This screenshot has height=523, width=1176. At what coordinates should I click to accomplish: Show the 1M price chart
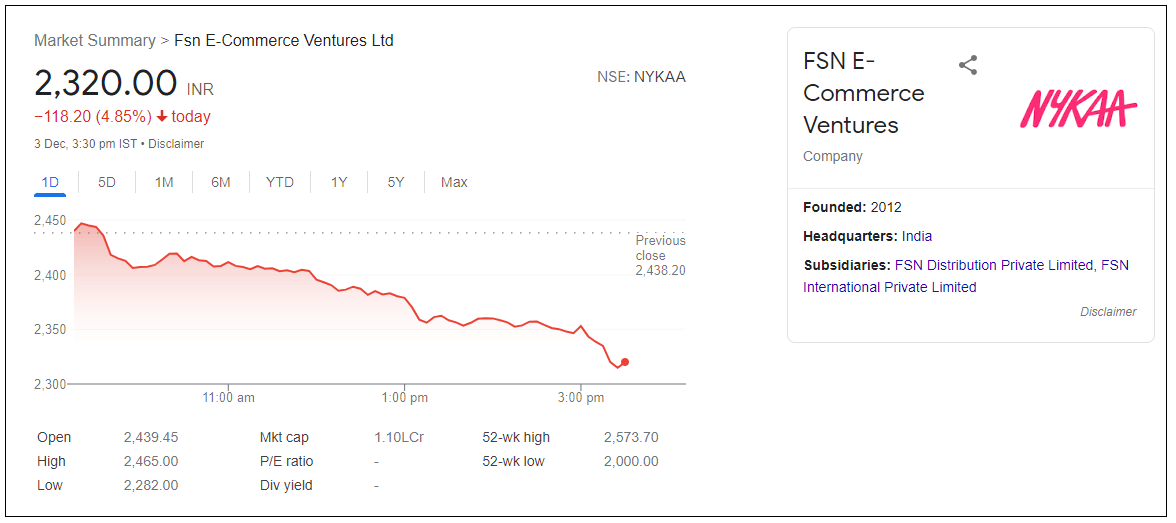(164, 182)
